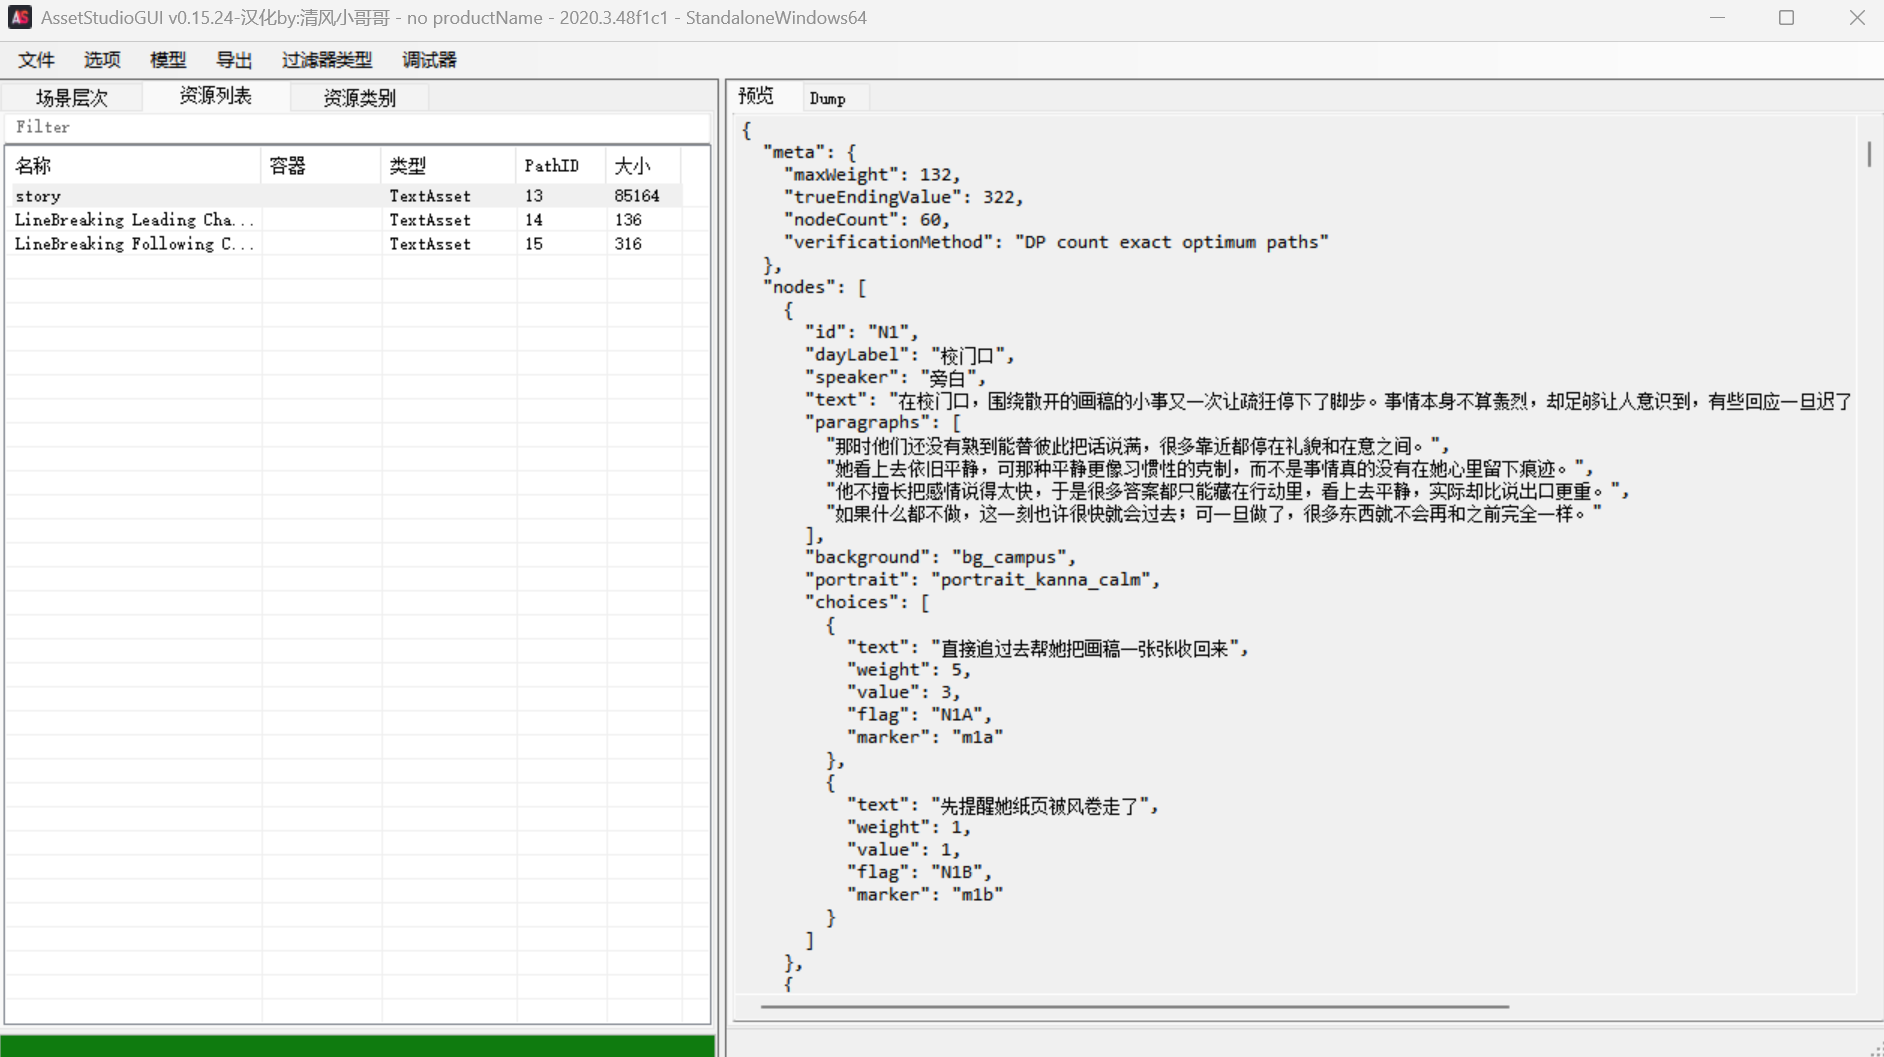Image resolution: width=1884 pixels, height=1057 pixels.
Task: Click the choice text 先提醒她纸页被风卷走了
Action: (x=1039, y=806)
